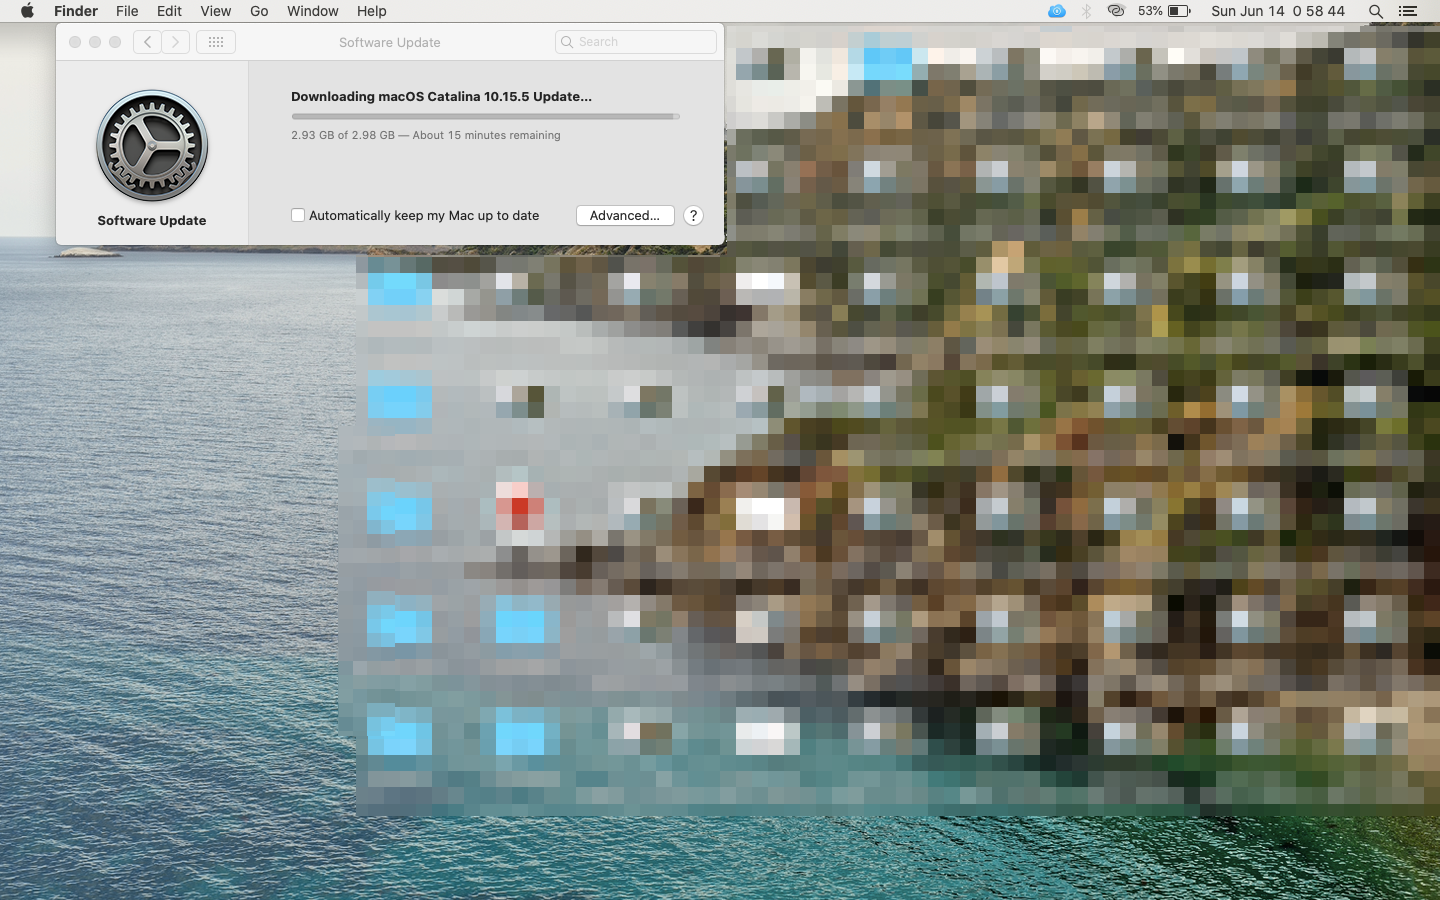Enable Automatically keep my Mac up to date
Screen dimensions: 1440x900
[298, 215]
